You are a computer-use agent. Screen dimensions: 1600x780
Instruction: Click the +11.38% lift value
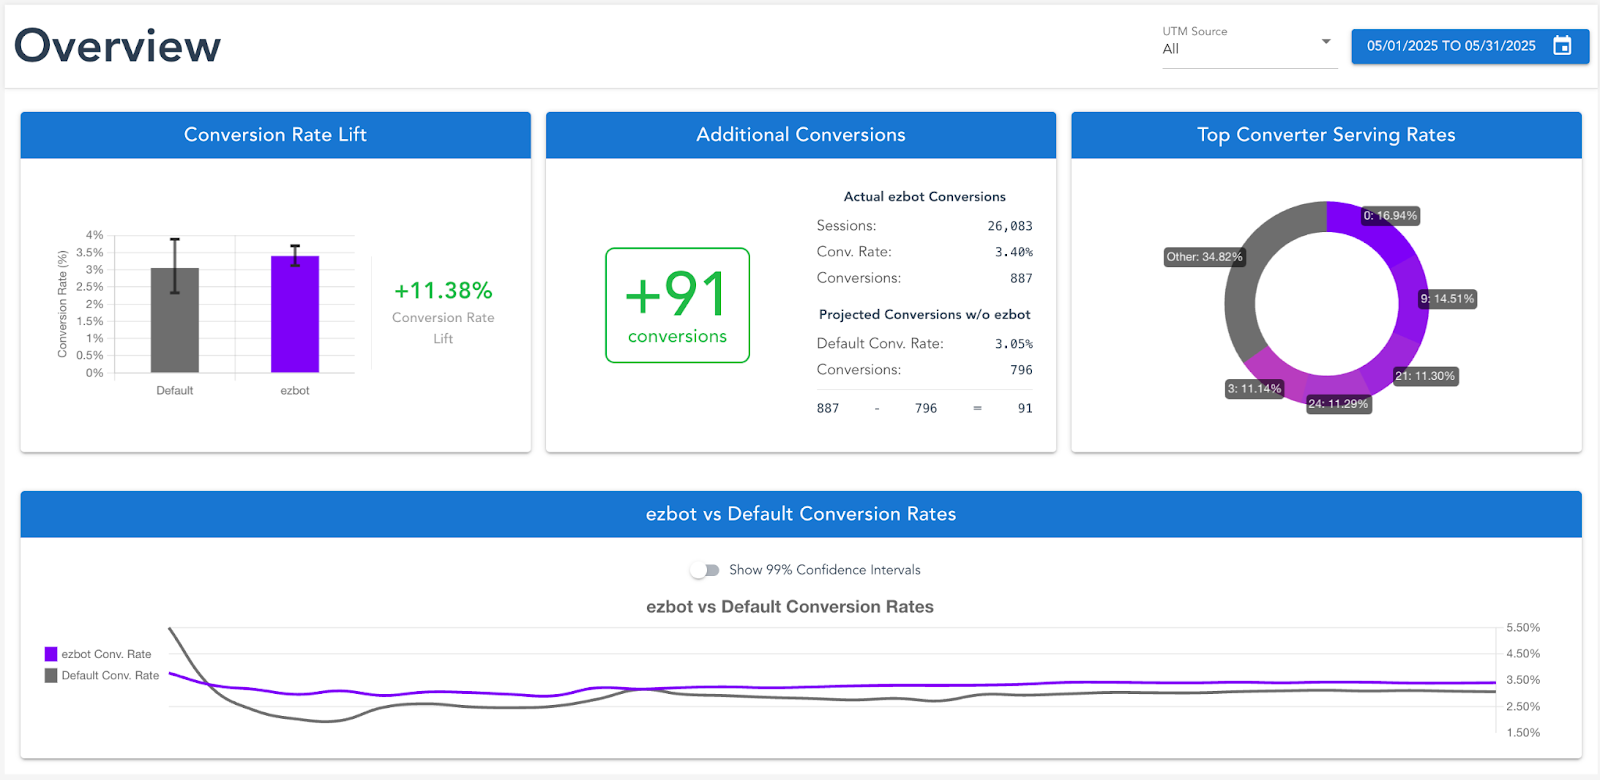(443, 291)
